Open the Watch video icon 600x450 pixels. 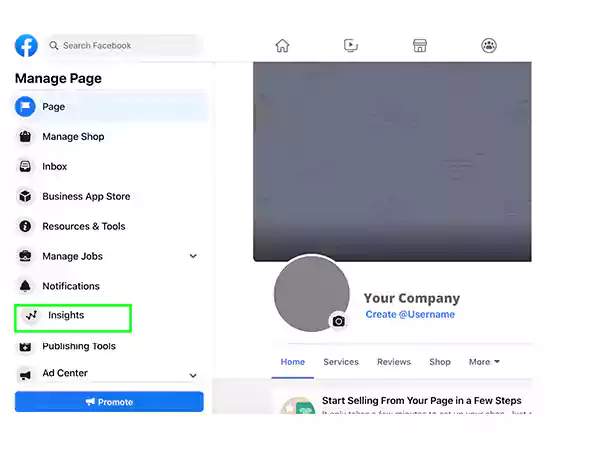click(351, 46)
